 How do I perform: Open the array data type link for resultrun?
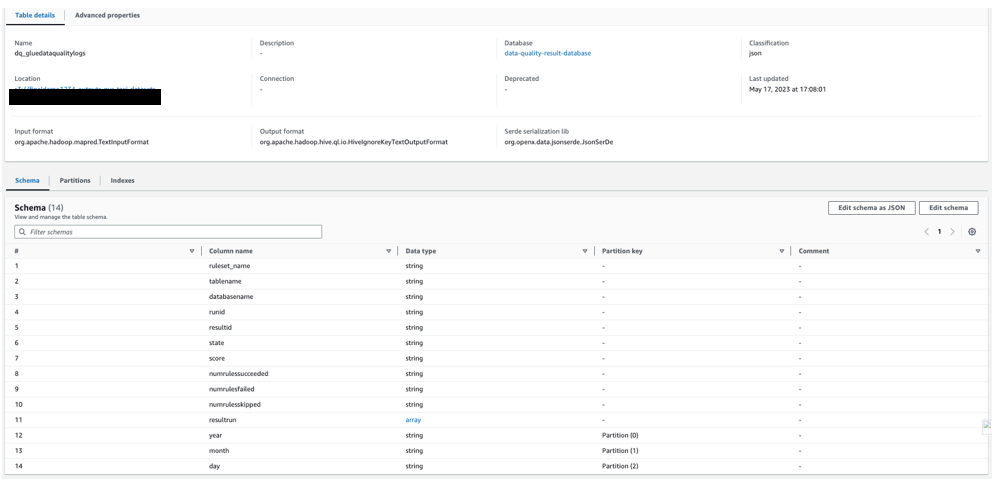click(413, 420)
